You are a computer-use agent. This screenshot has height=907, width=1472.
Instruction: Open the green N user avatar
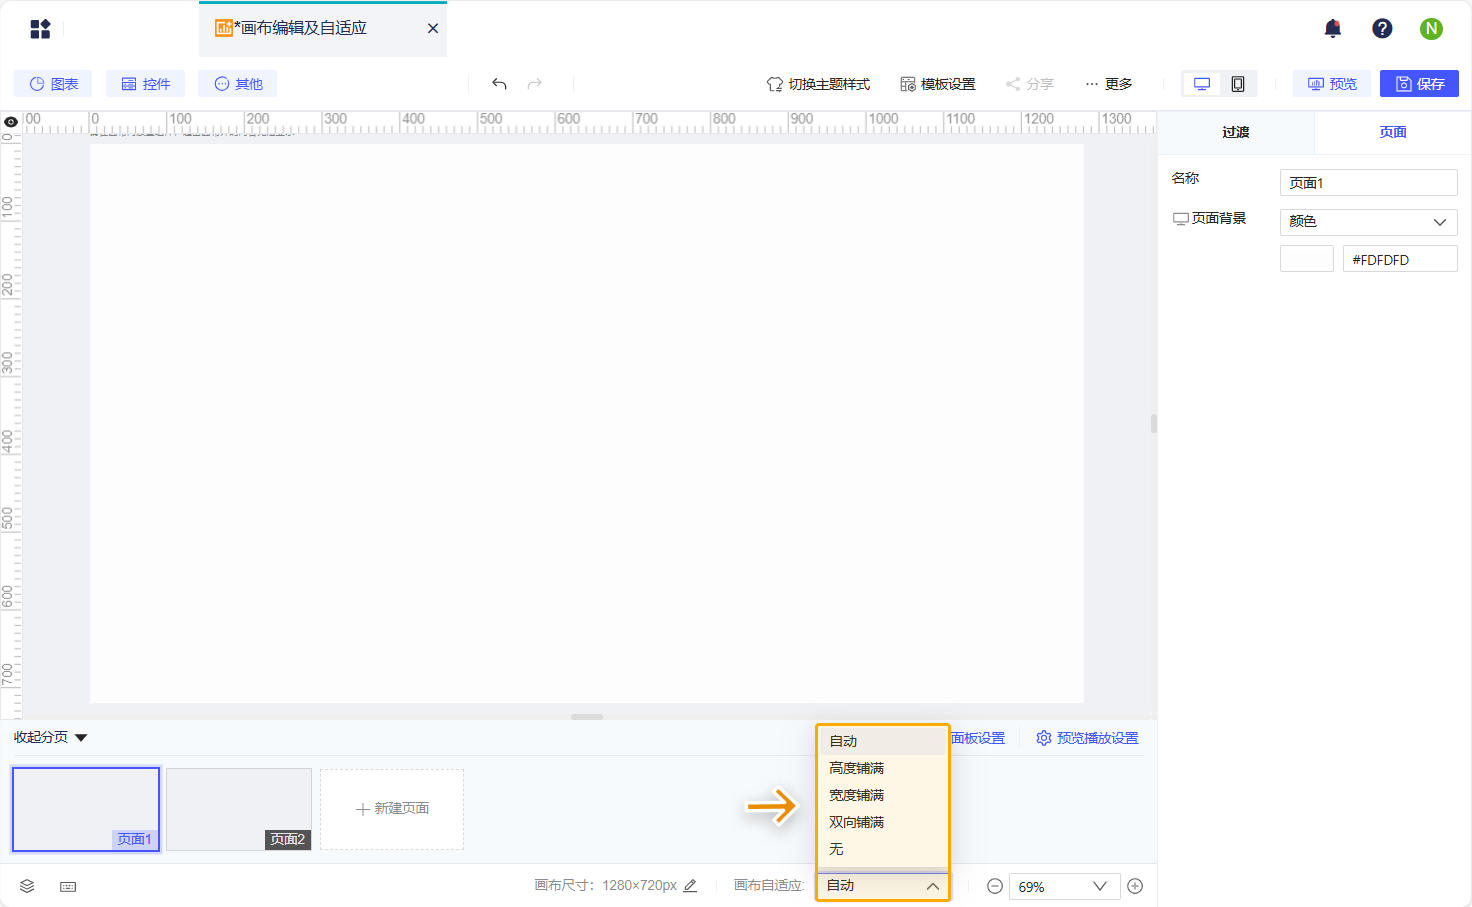[1431, 28]
